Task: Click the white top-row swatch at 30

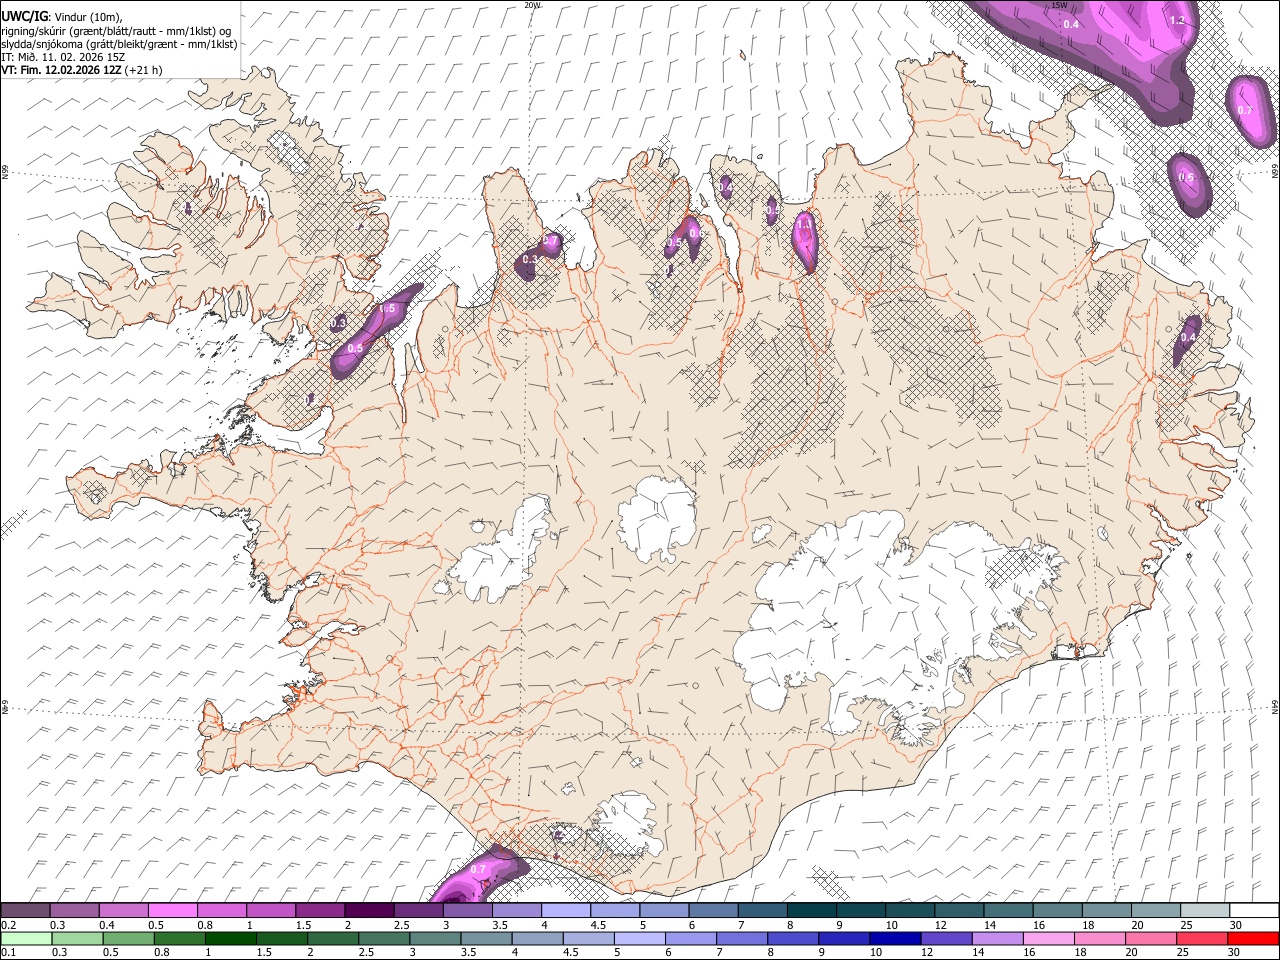Action: coord(1254,910)
